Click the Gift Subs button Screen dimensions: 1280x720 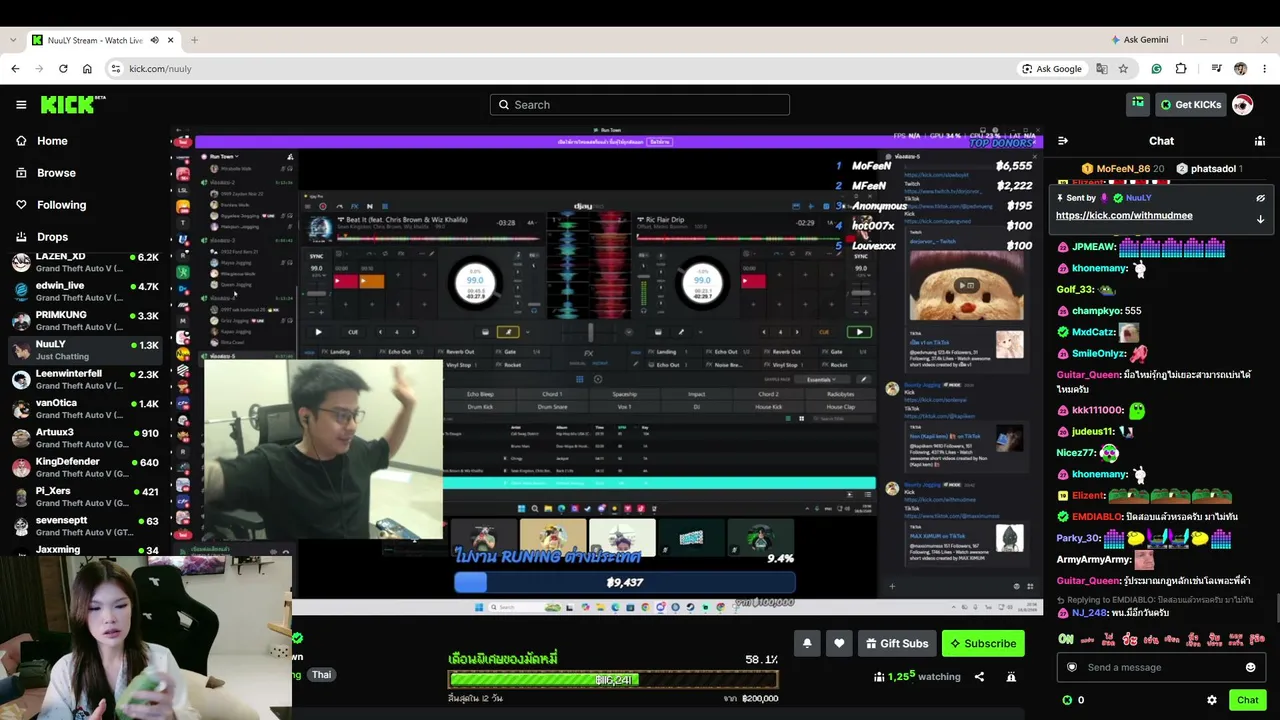(897, 643)
